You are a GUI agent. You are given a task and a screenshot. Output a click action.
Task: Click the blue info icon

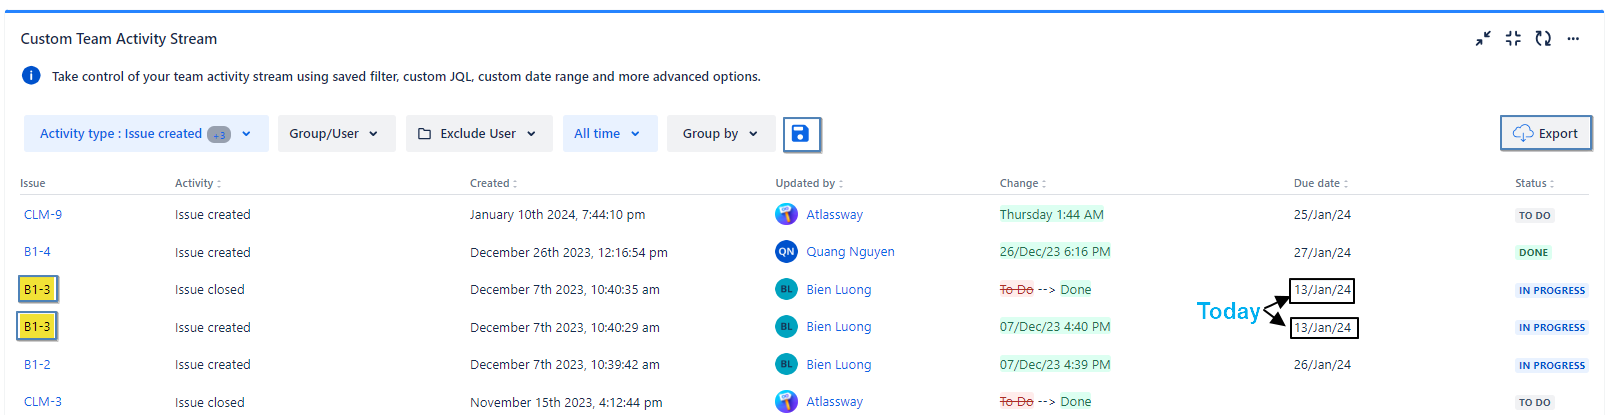(31, 76)
